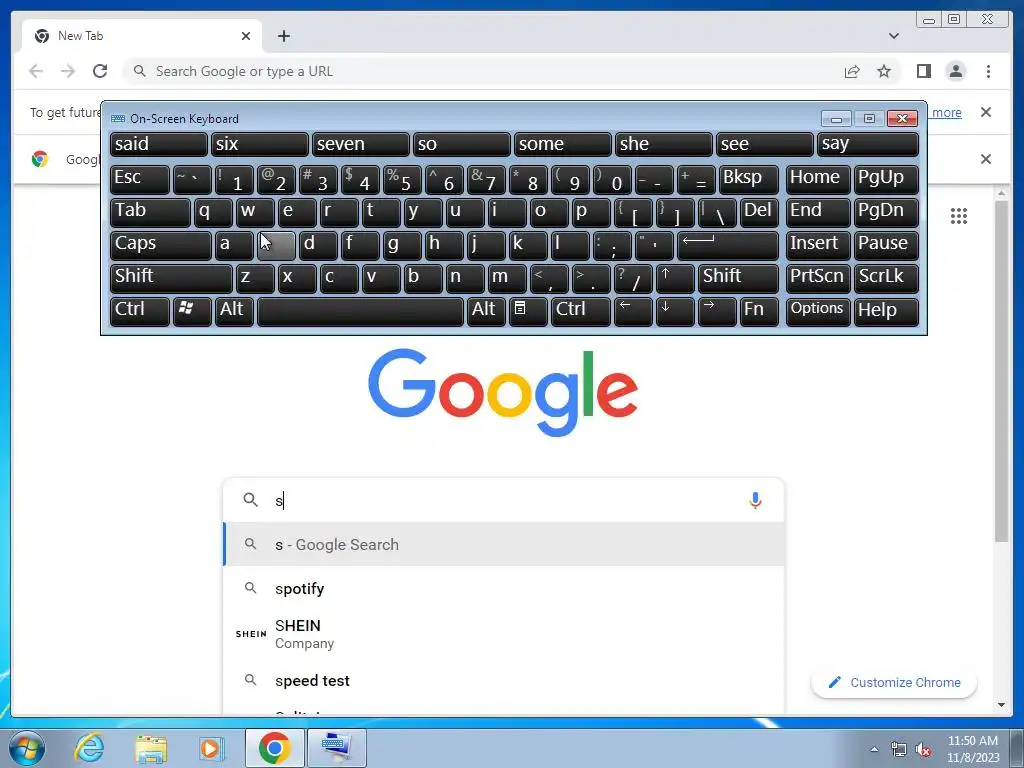Pick the predicted word 'some'

(562, 144)
